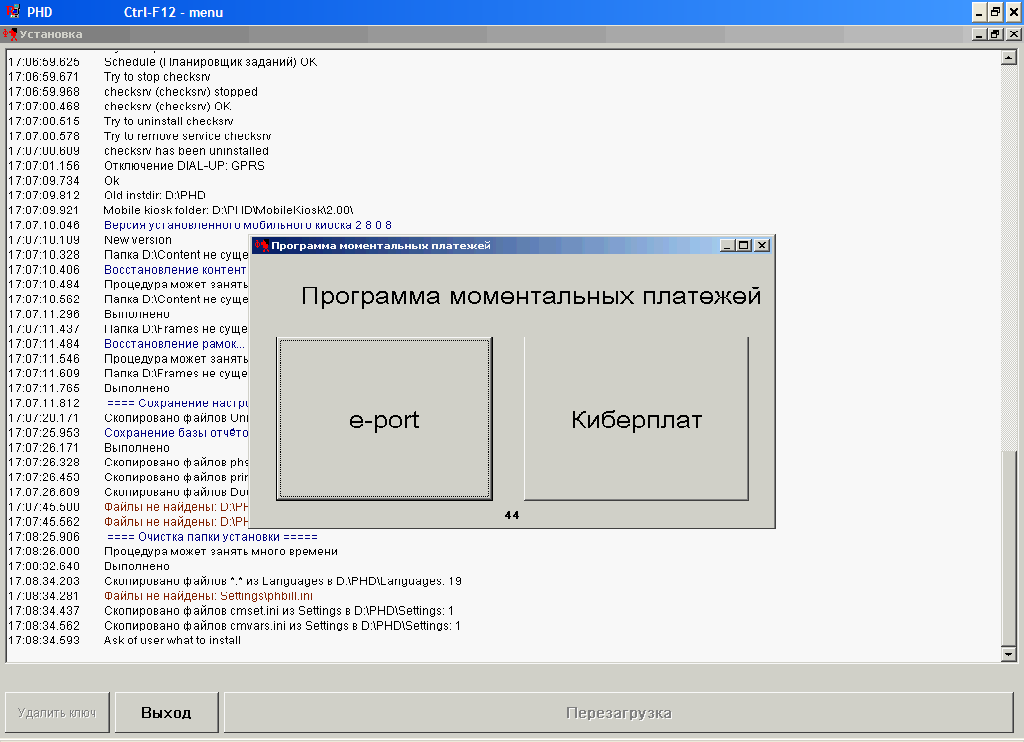The image size is (1024, 742).
Task: Click the dialog heading 'Программа моментальных платежей'
Action: (531, 296)
